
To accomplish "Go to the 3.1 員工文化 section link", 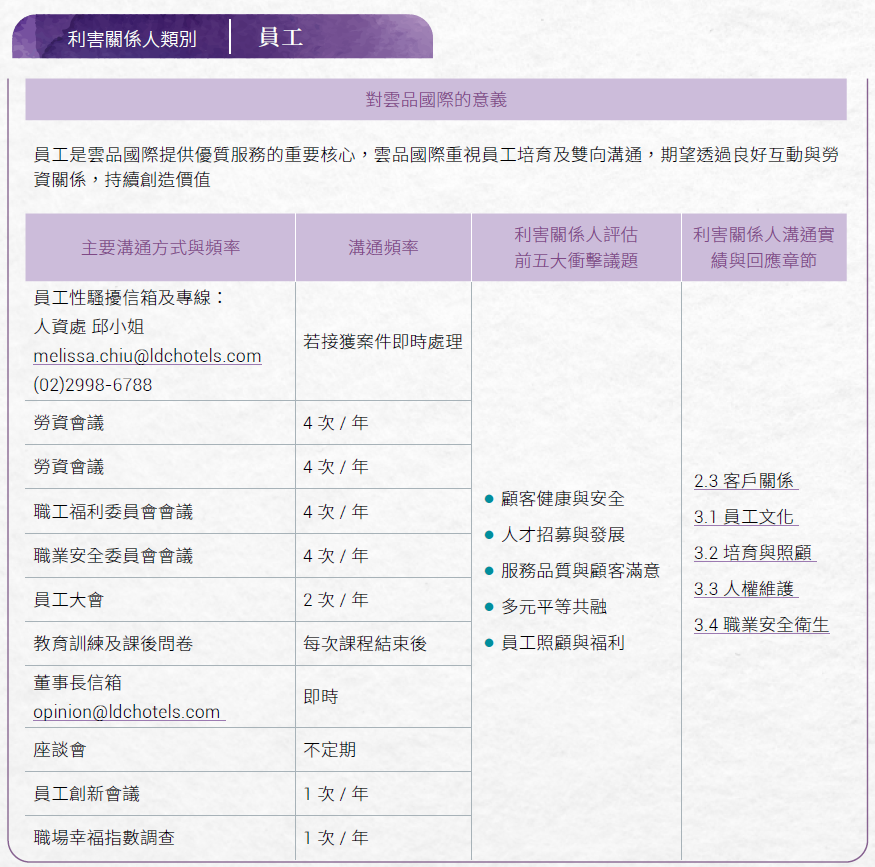I will coord(746,517).
